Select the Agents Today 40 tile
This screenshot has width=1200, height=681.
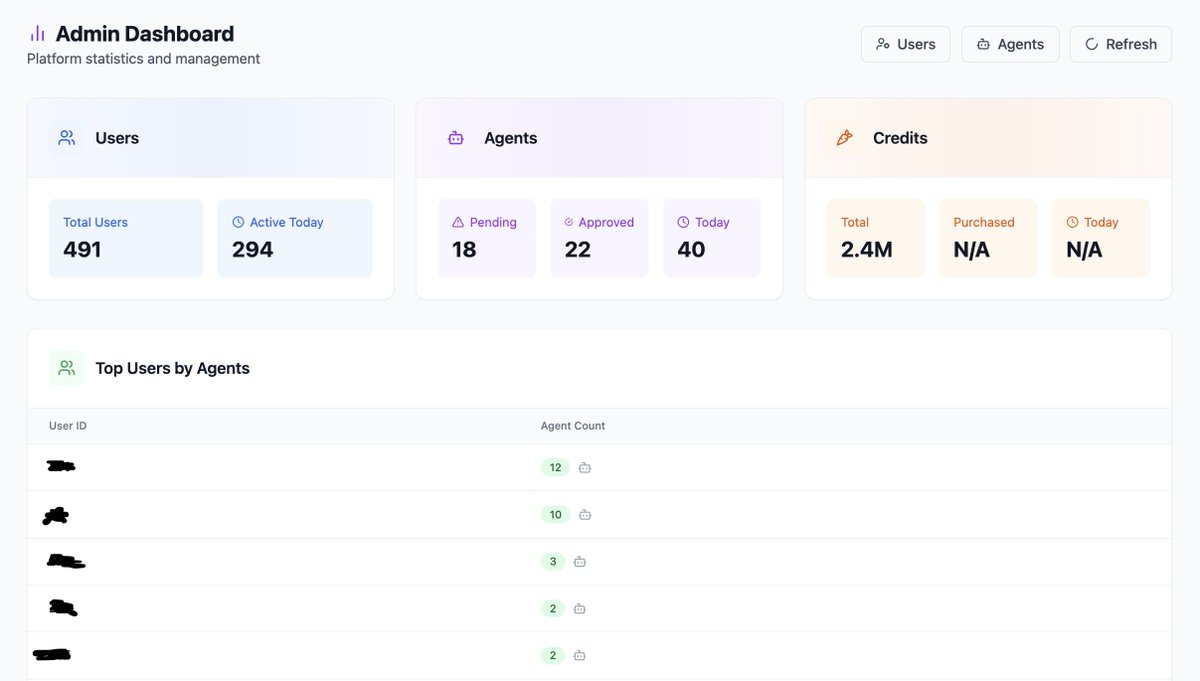(x=712, y=238)
